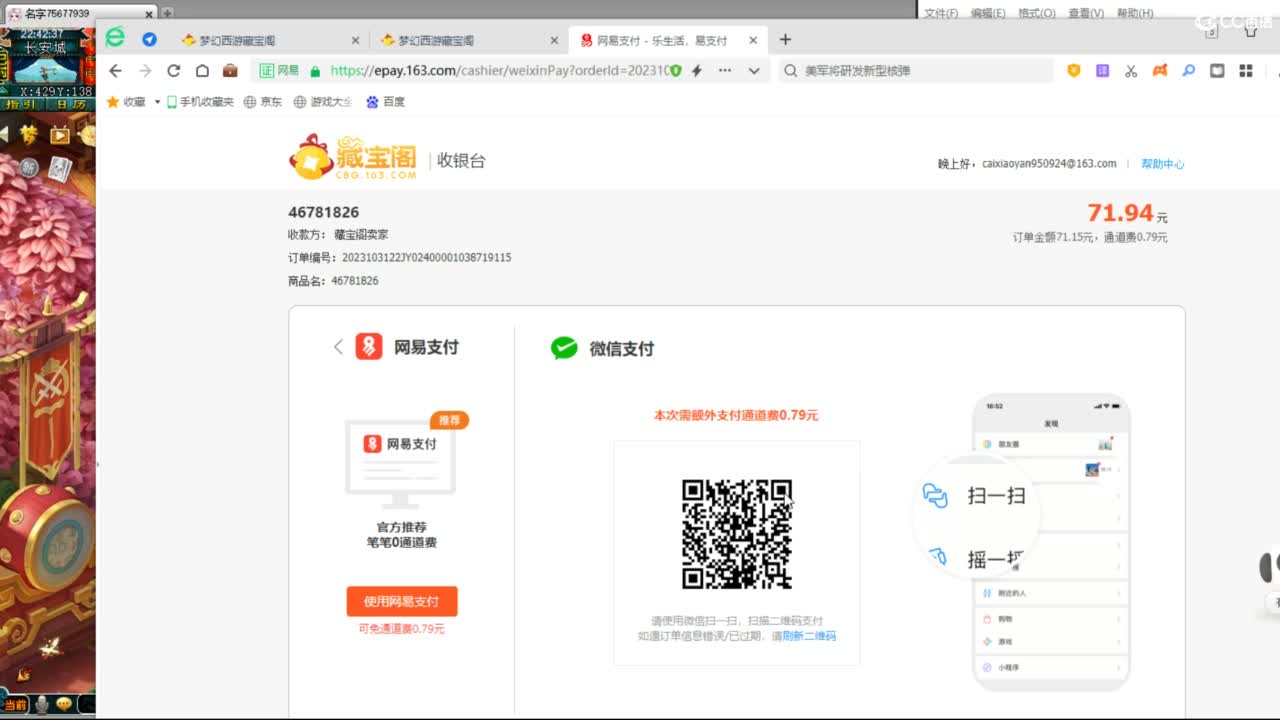Expand the 收藏 bookmarks dropdown arrow
This screenshot has width=1280, height=720.
click(x=157, y=102)
